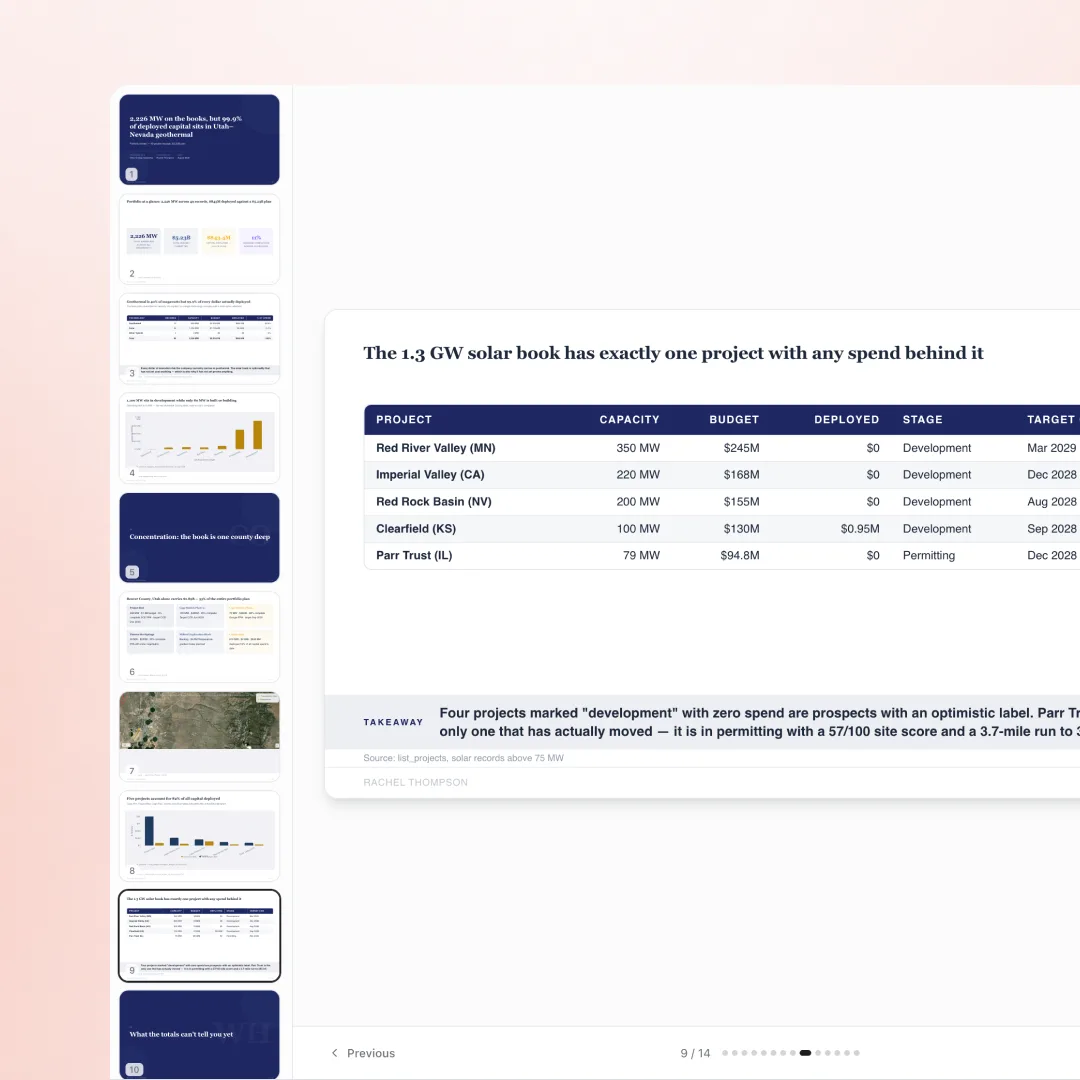Jump to first slide pagination dot

tap(725, 1053)
